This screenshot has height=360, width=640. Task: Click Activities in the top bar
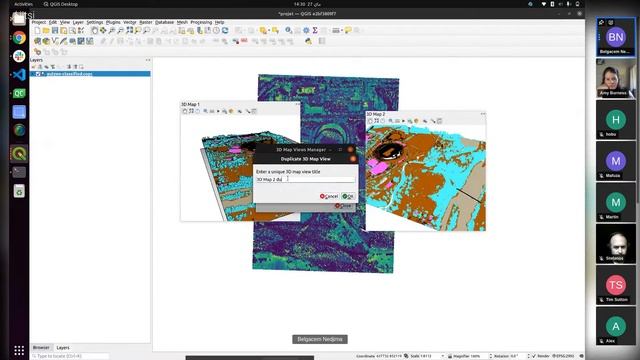[x=23, y=4]
